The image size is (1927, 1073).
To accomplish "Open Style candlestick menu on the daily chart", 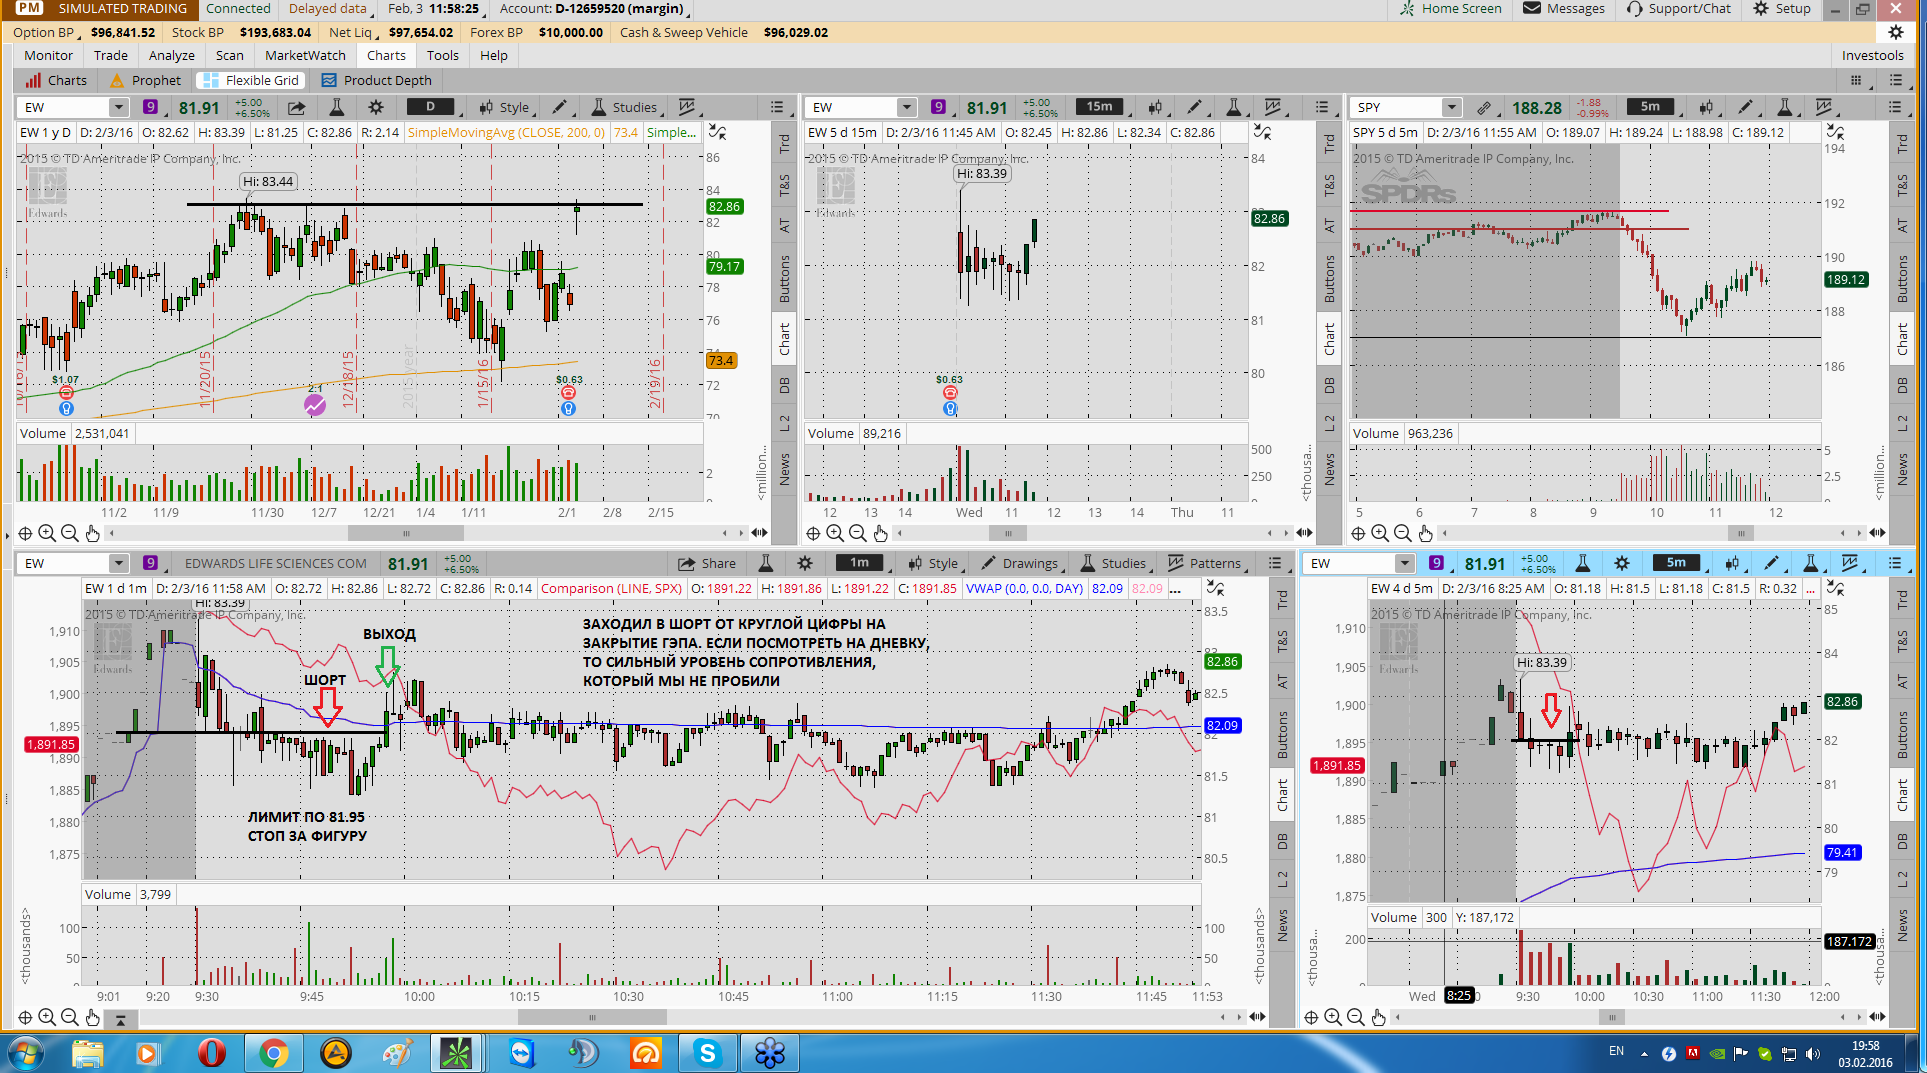I will (x=504, y=107).
